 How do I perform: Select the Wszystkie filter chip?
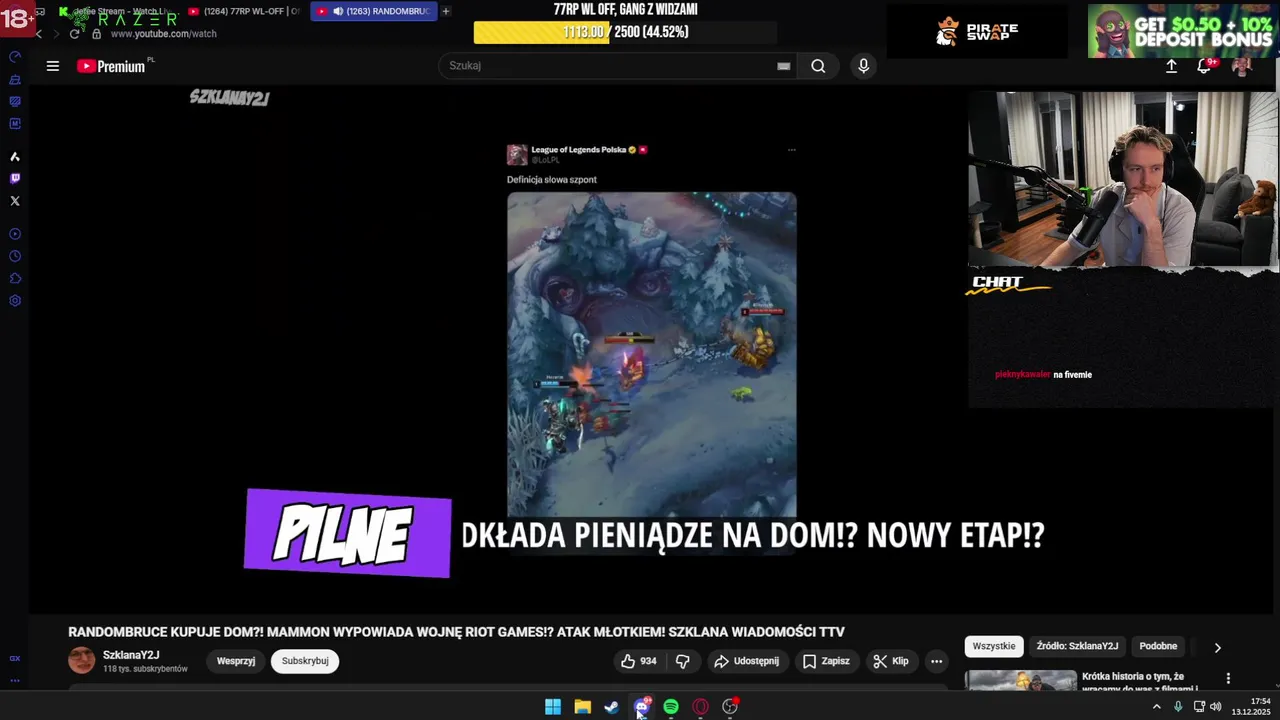(x=994, y=646)
